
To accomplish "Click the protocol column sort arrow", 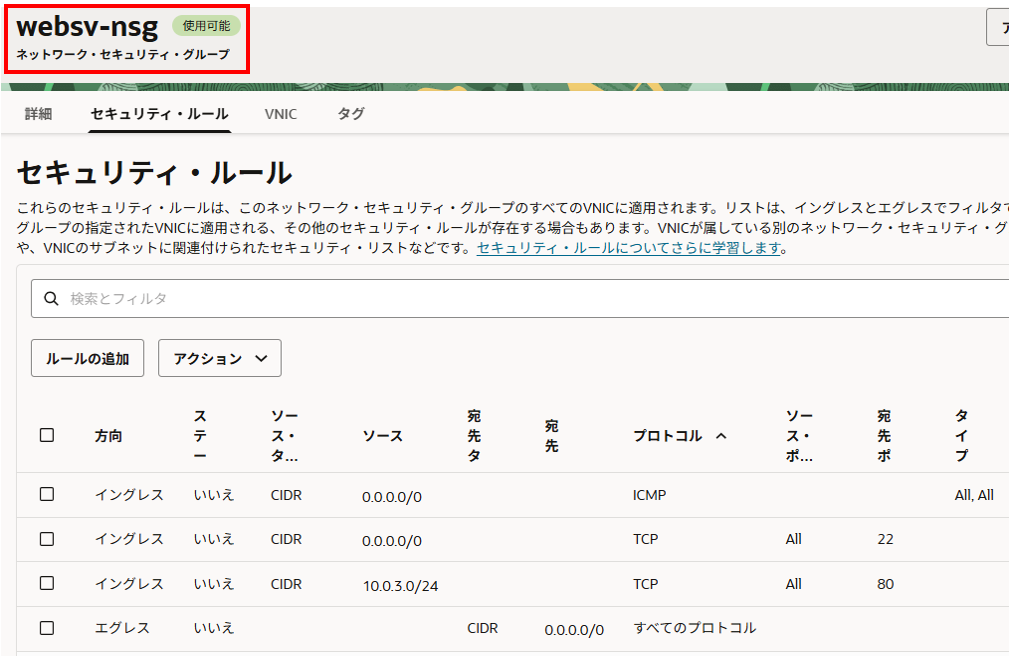I will pos(721,436).
